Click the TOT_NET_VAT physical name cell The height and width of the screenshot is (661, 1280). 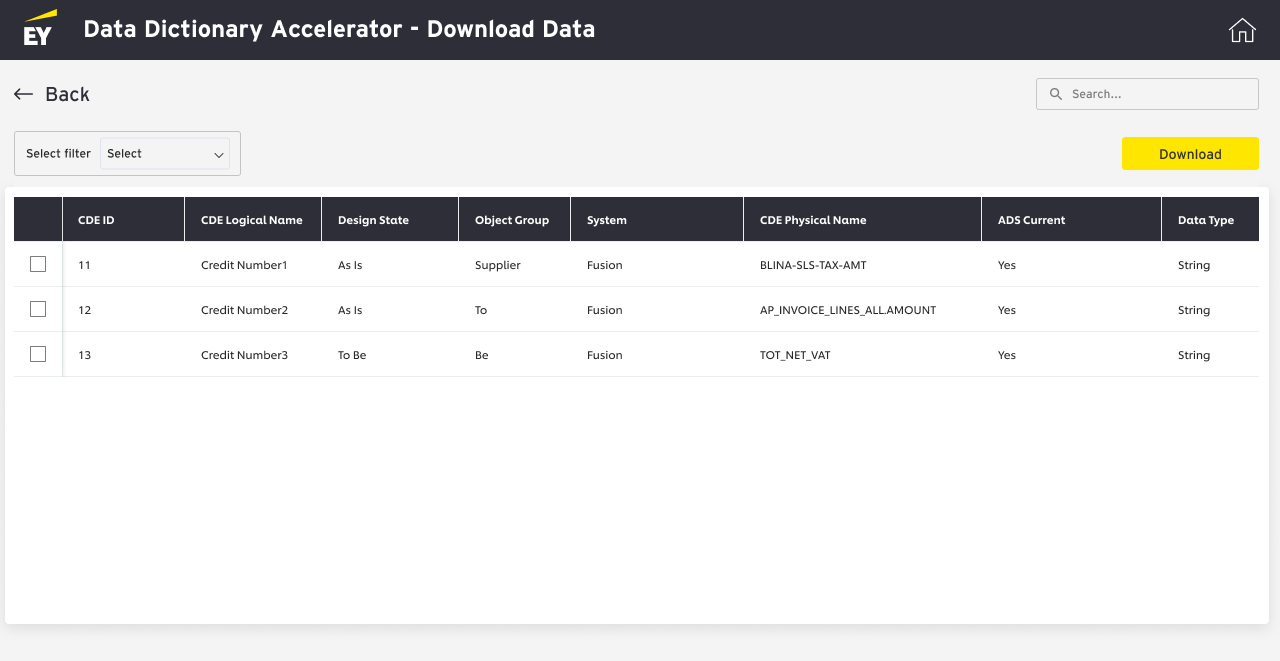(795, 355)
